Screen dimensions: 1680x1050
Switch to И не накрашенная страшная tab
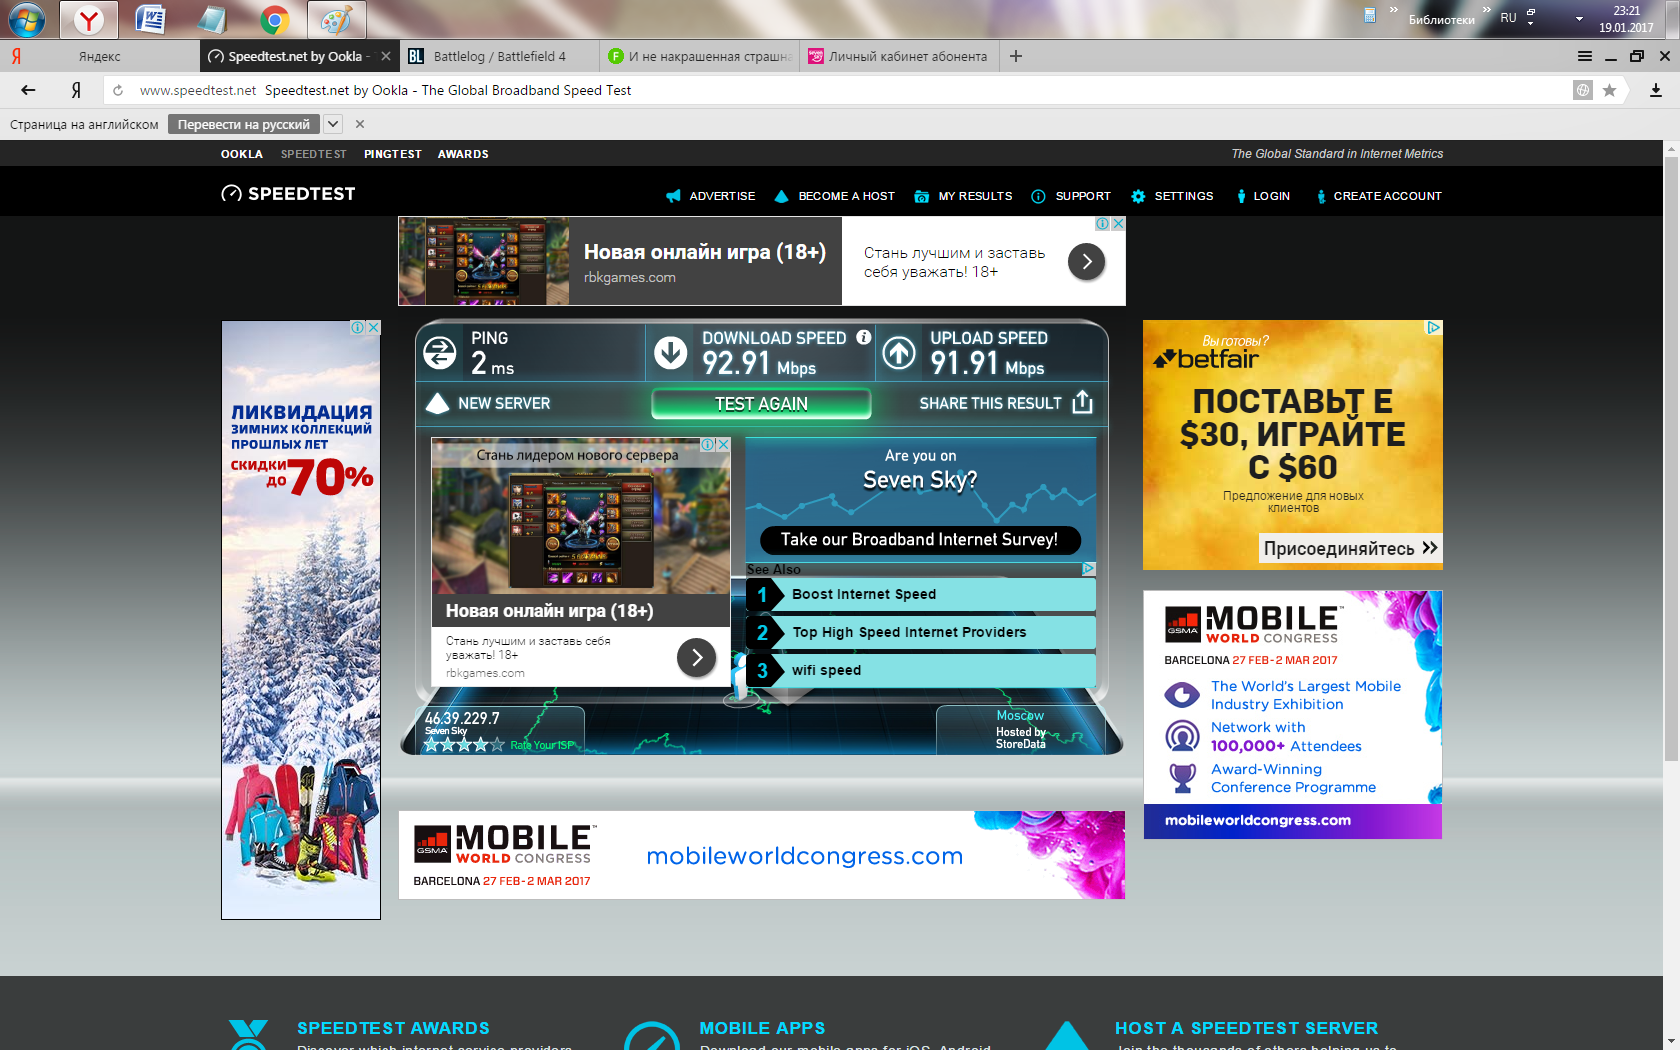(700, 56)
